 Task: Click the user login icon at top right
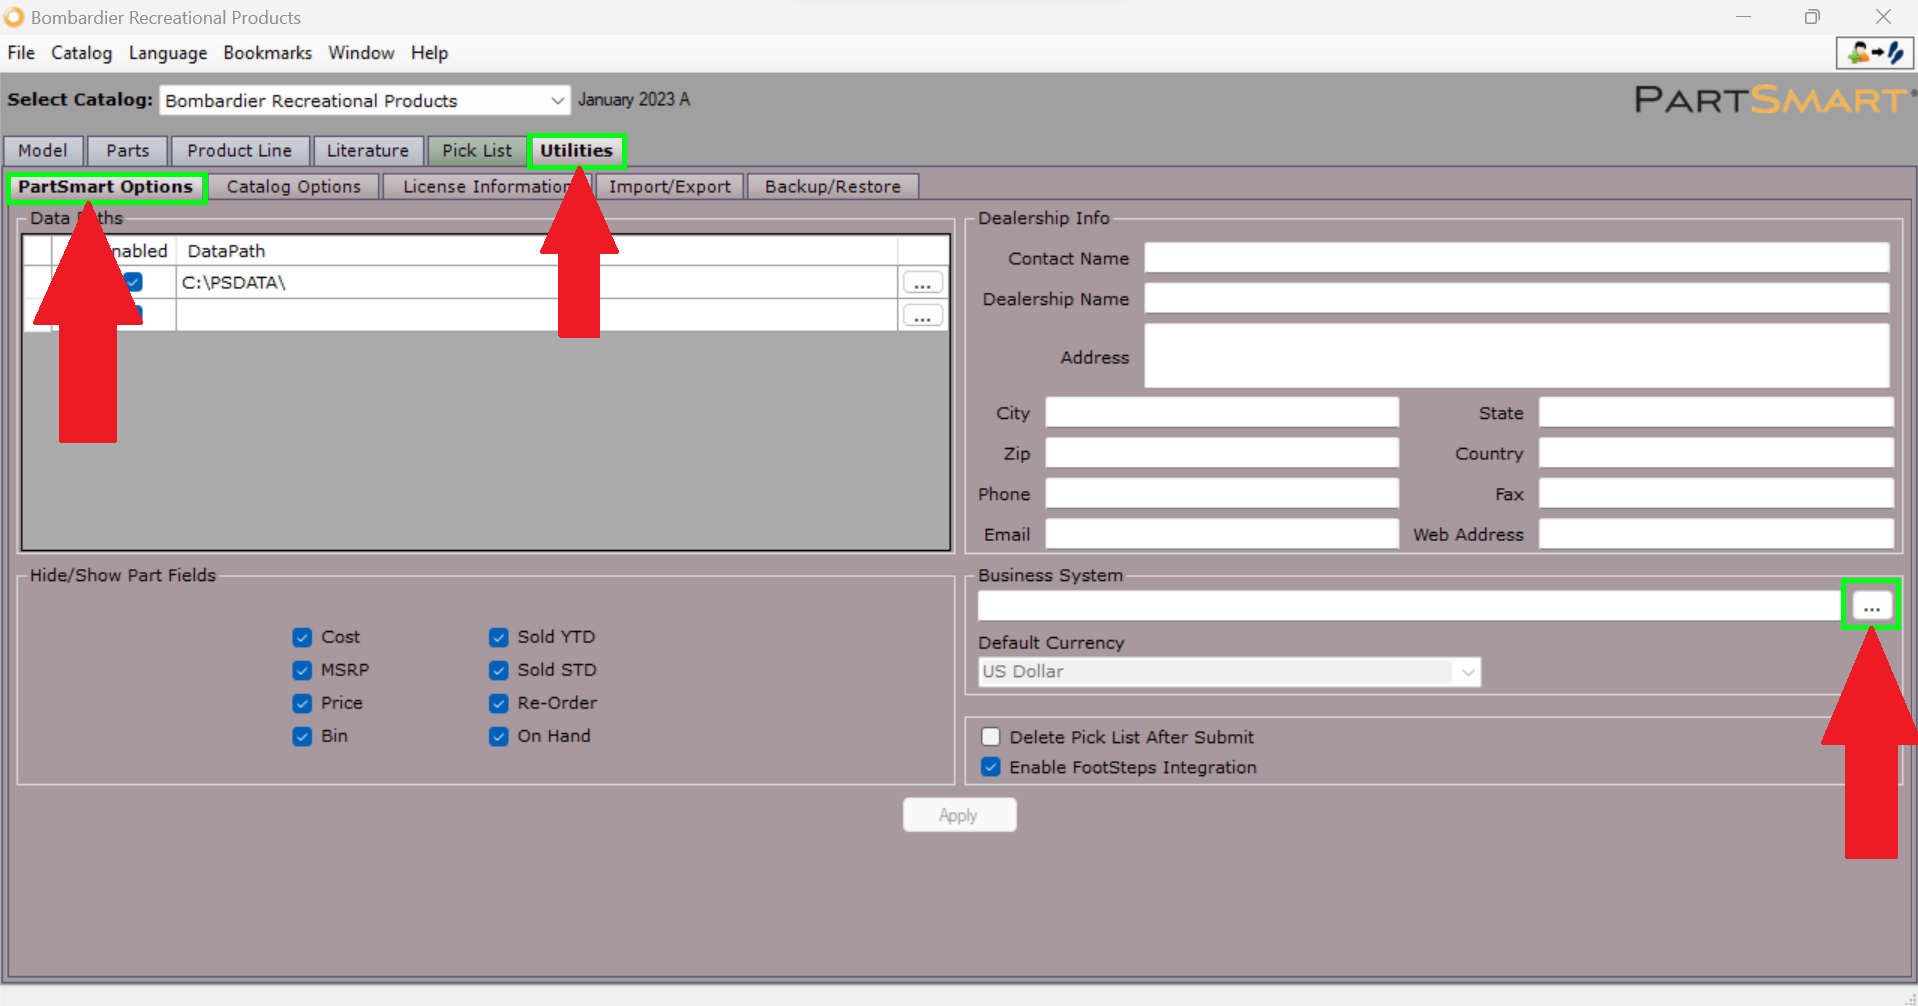1875,53
